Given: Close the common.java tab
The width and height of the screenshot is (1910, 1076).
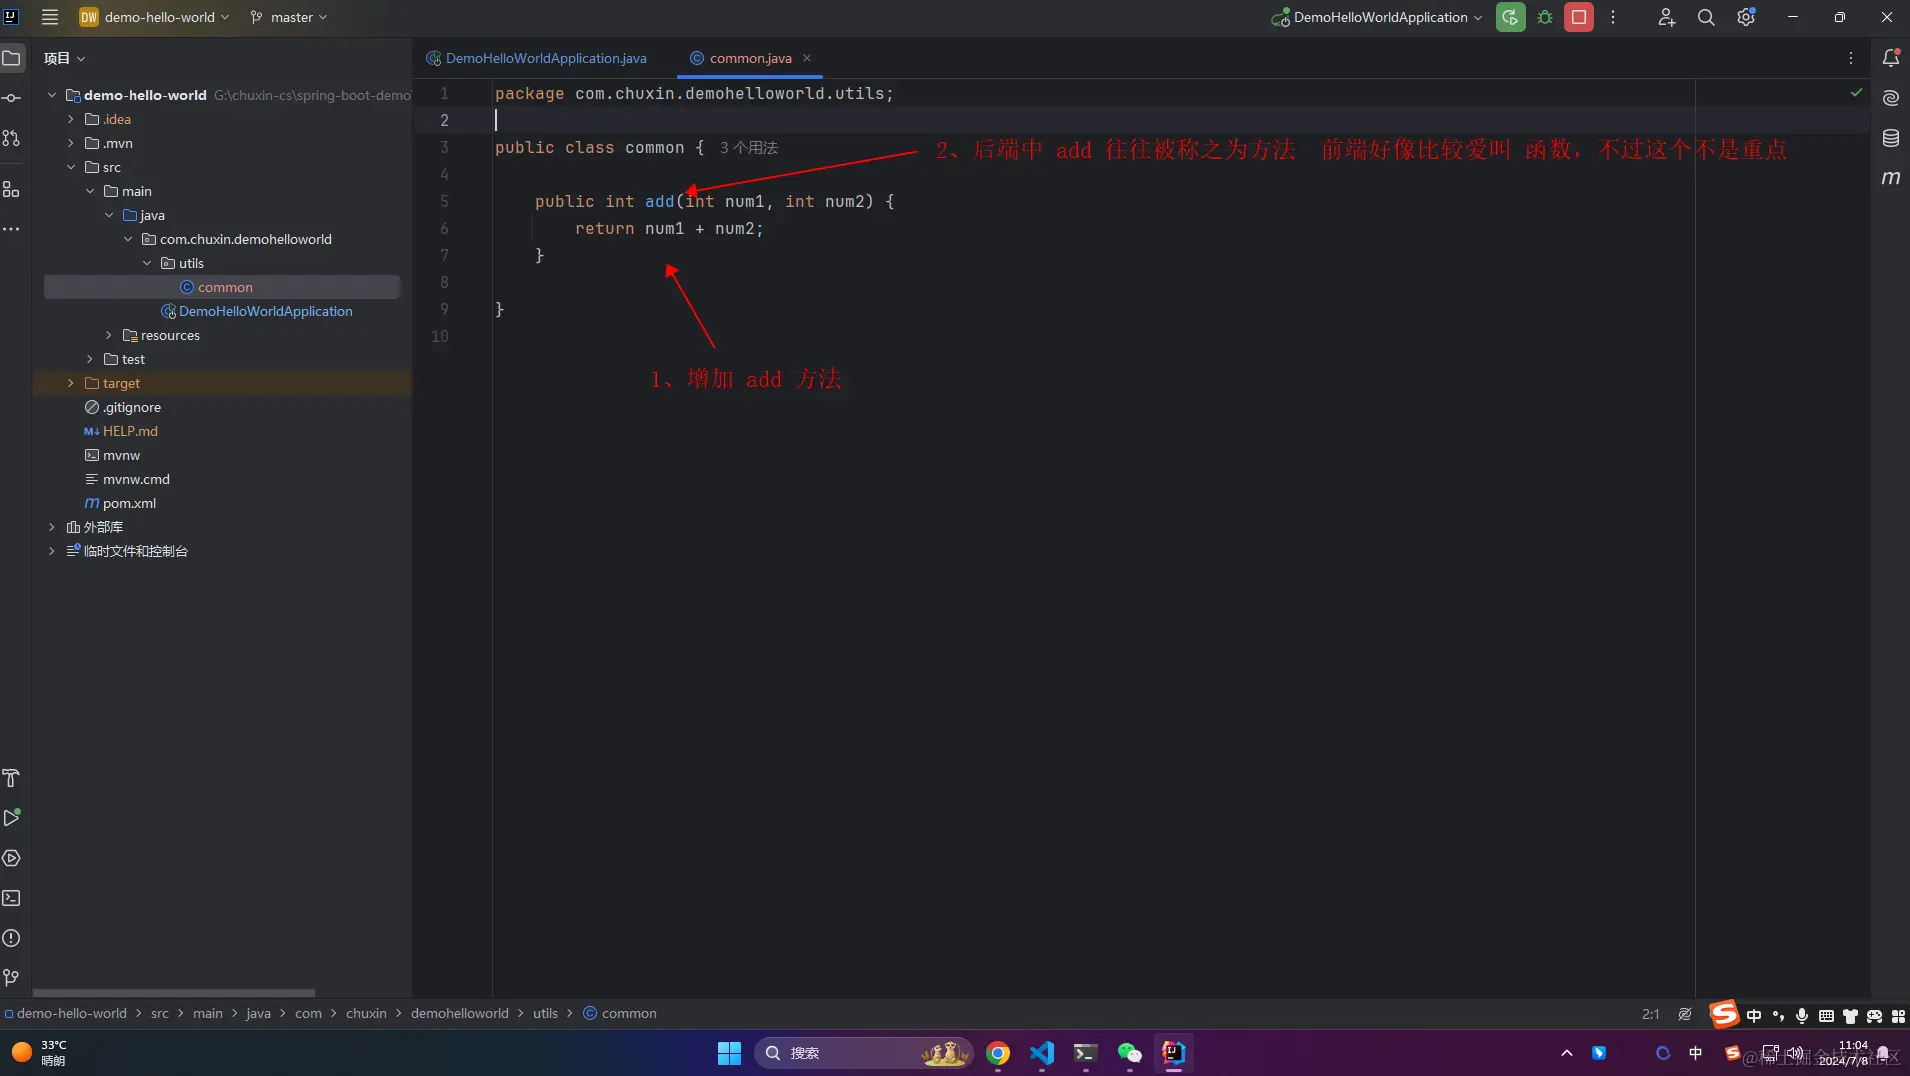Looking at the screenshot, I should [x=807, y=58].
